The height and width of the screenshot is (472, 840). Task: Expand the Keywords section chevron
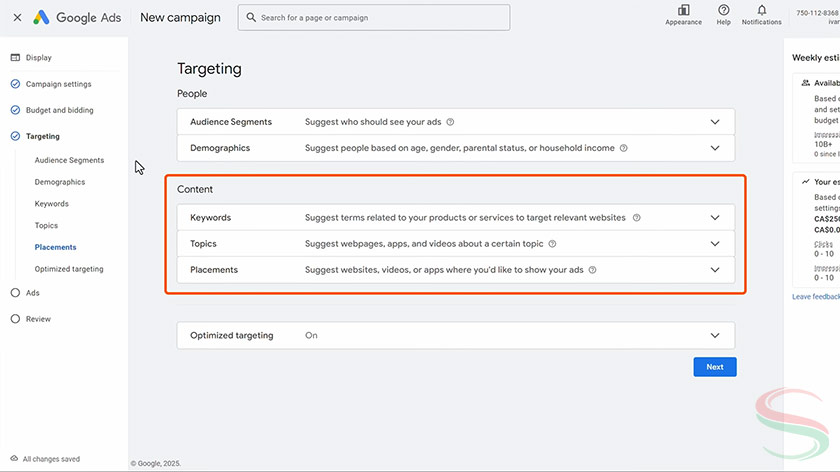tap(714, 217)
